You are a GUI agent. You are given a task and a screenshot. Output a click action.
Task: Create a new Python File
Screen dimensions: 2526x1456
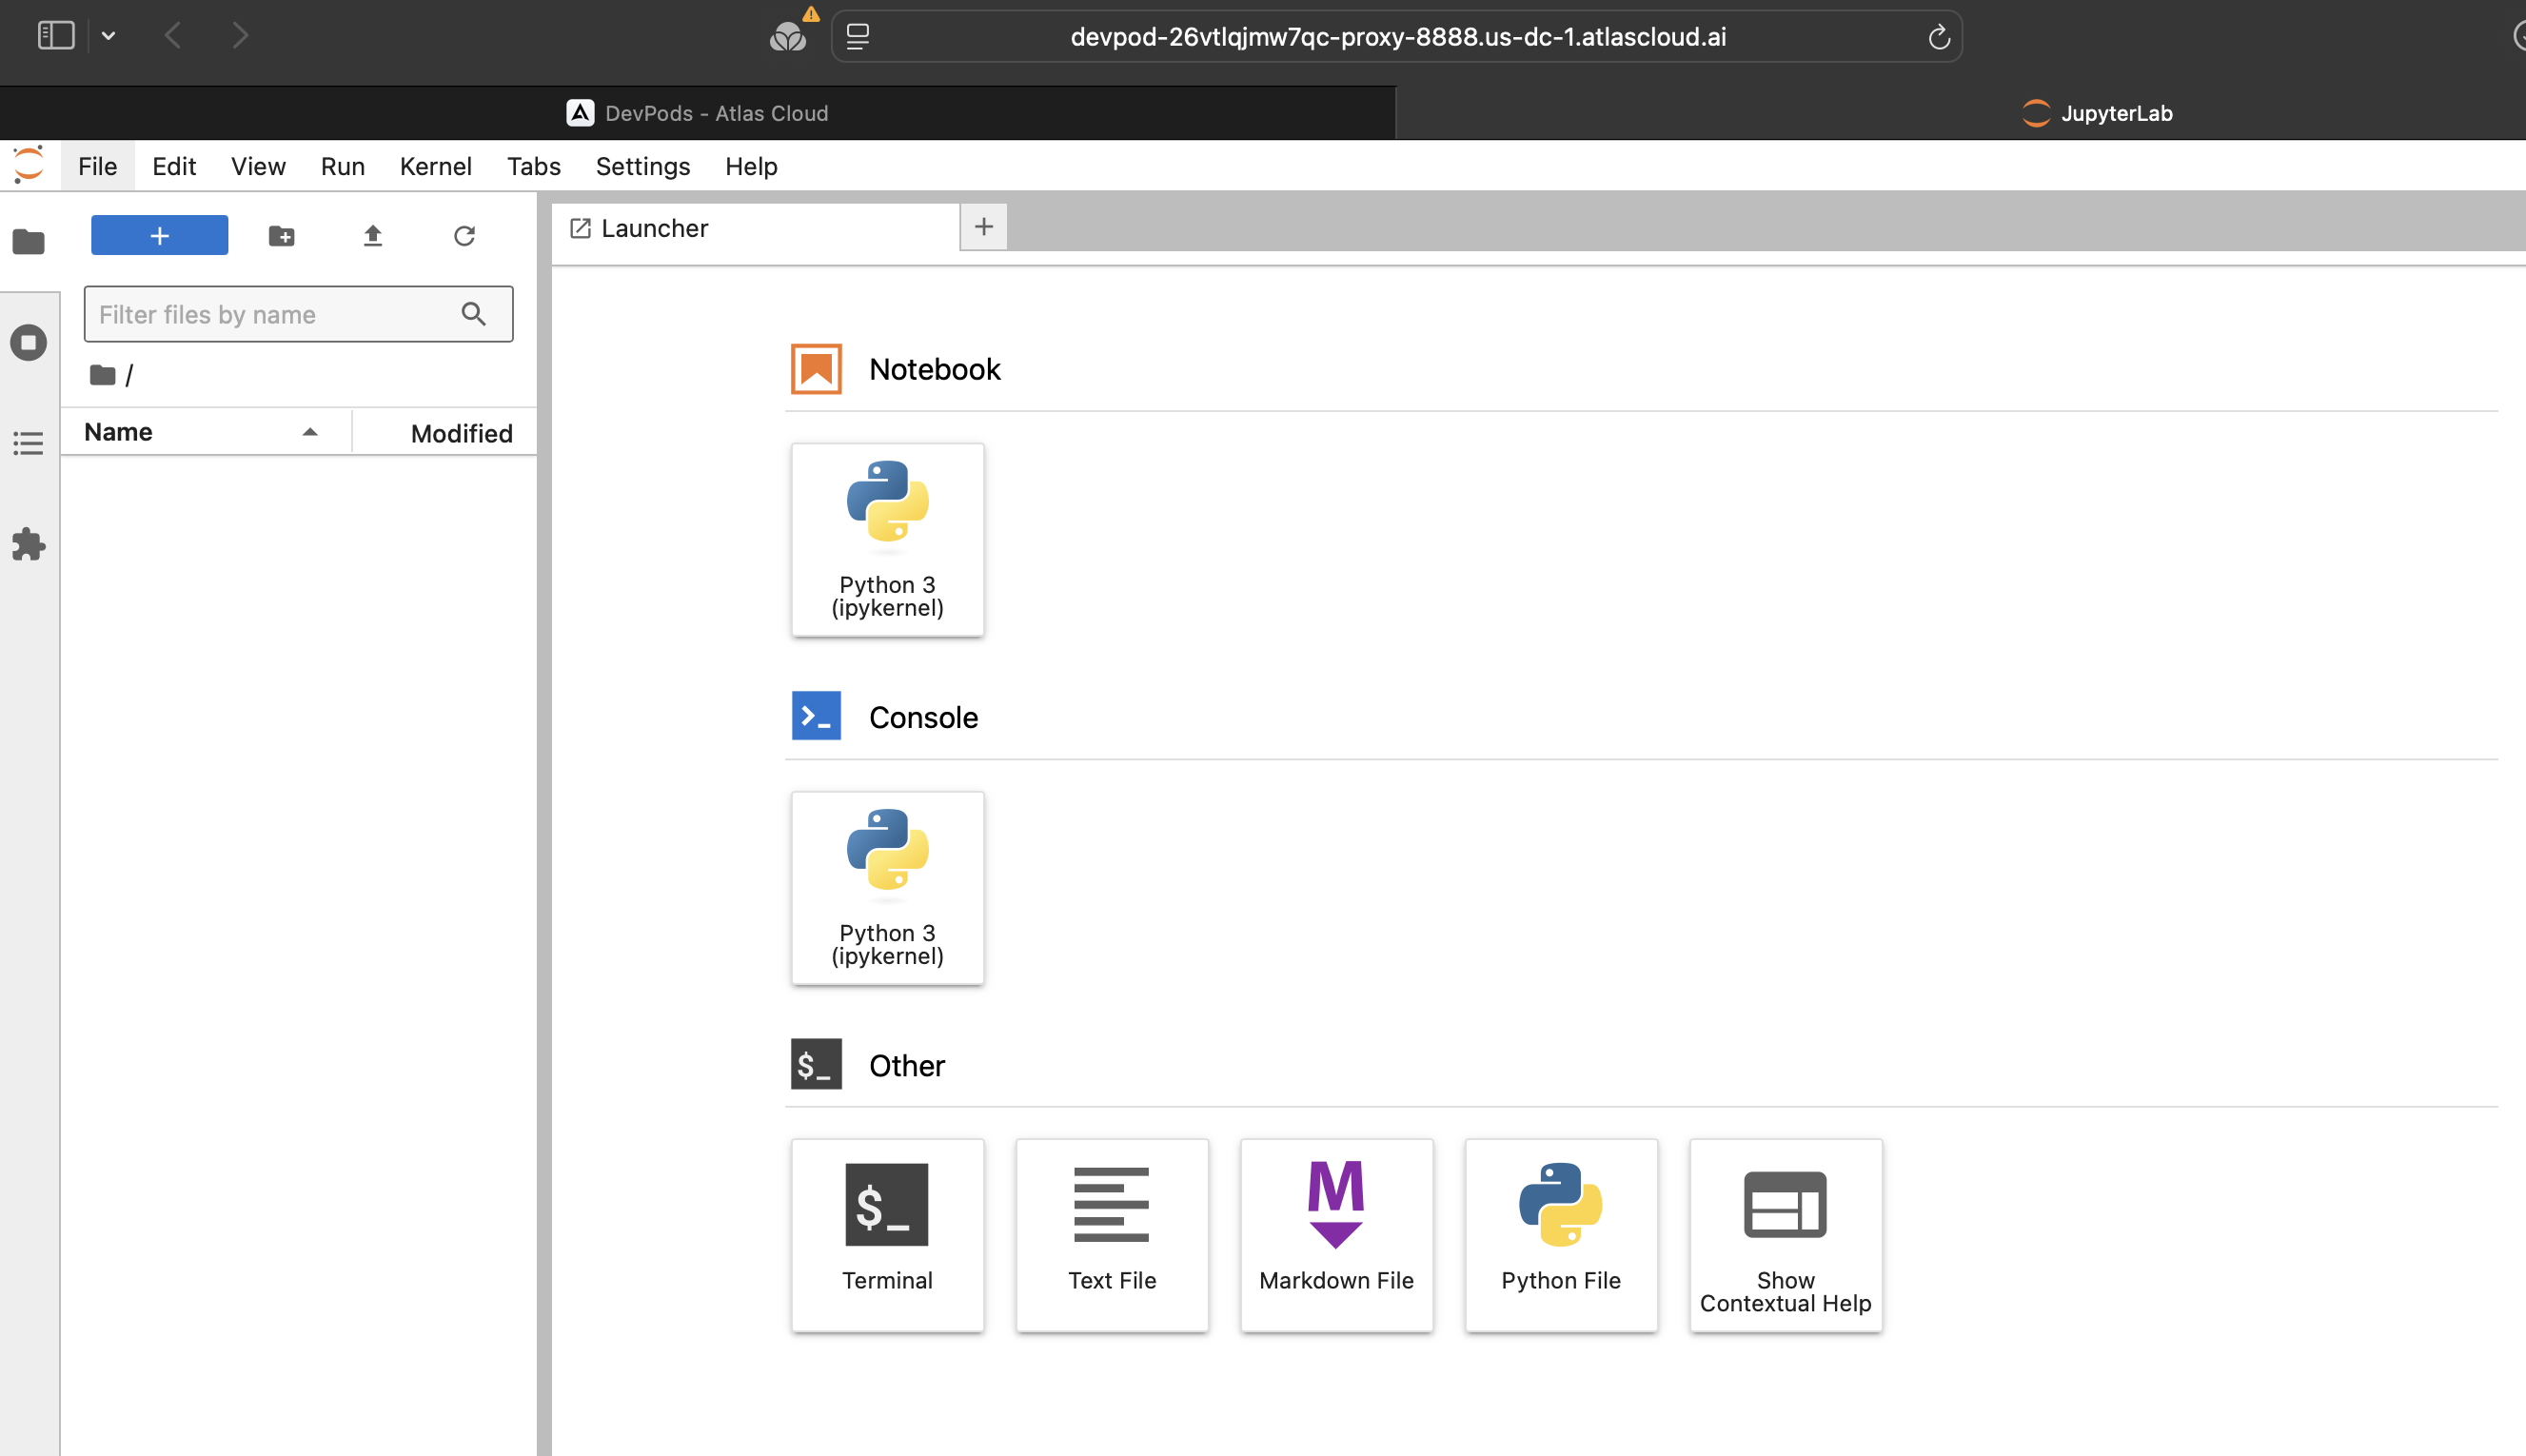pos(1561,1235)
